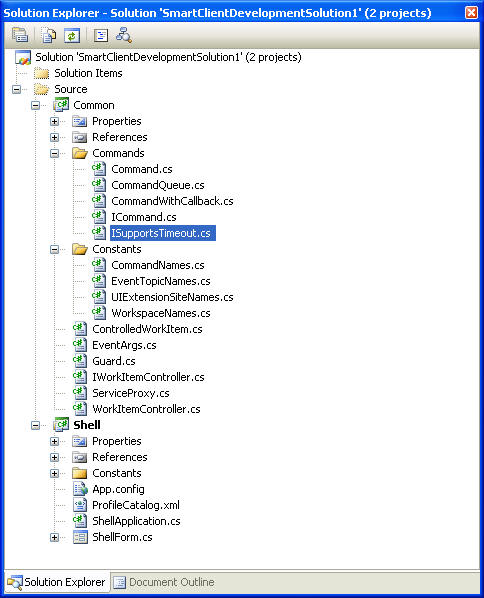484x598 pixels.
Task: Expand the ShellForm.cs node
Action: 55,537
